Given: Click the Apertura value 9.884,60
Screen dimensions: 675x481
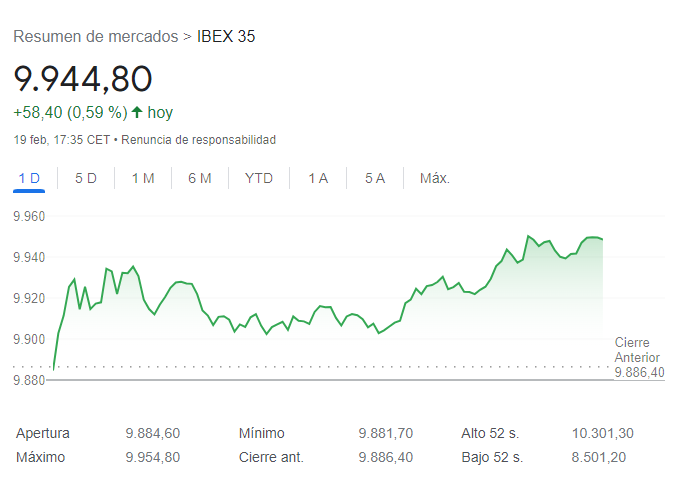Looking at the screenshot, I should 153,433.
